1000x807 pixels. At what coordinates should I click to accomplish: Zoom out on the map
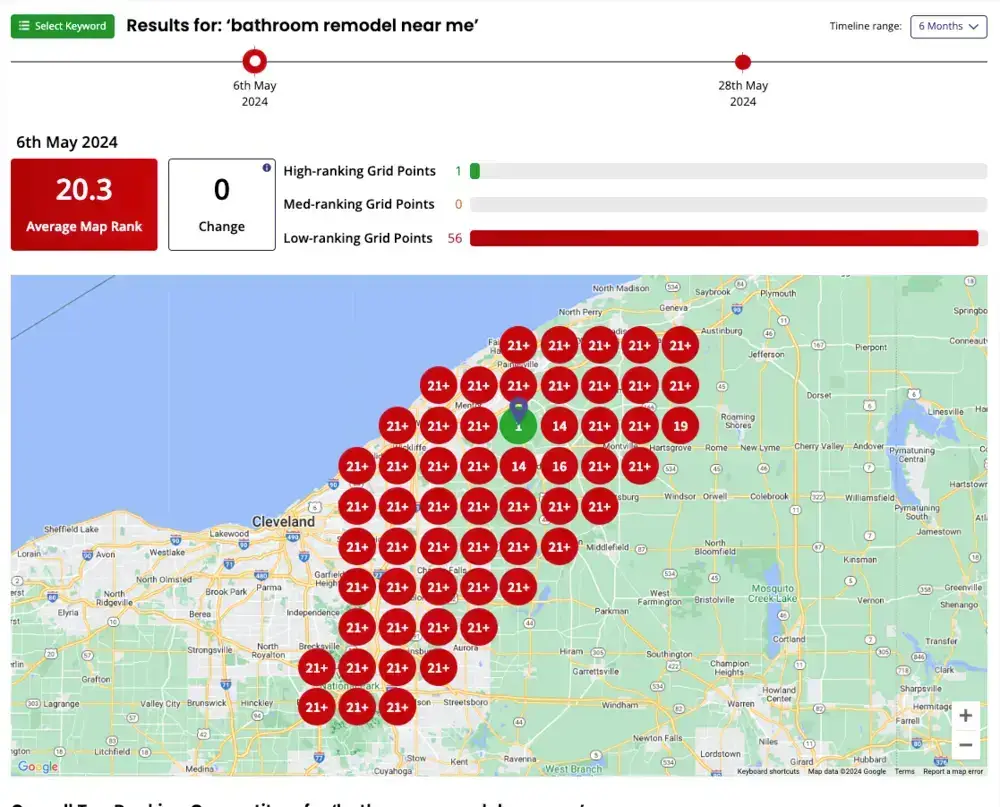[965, 745]
